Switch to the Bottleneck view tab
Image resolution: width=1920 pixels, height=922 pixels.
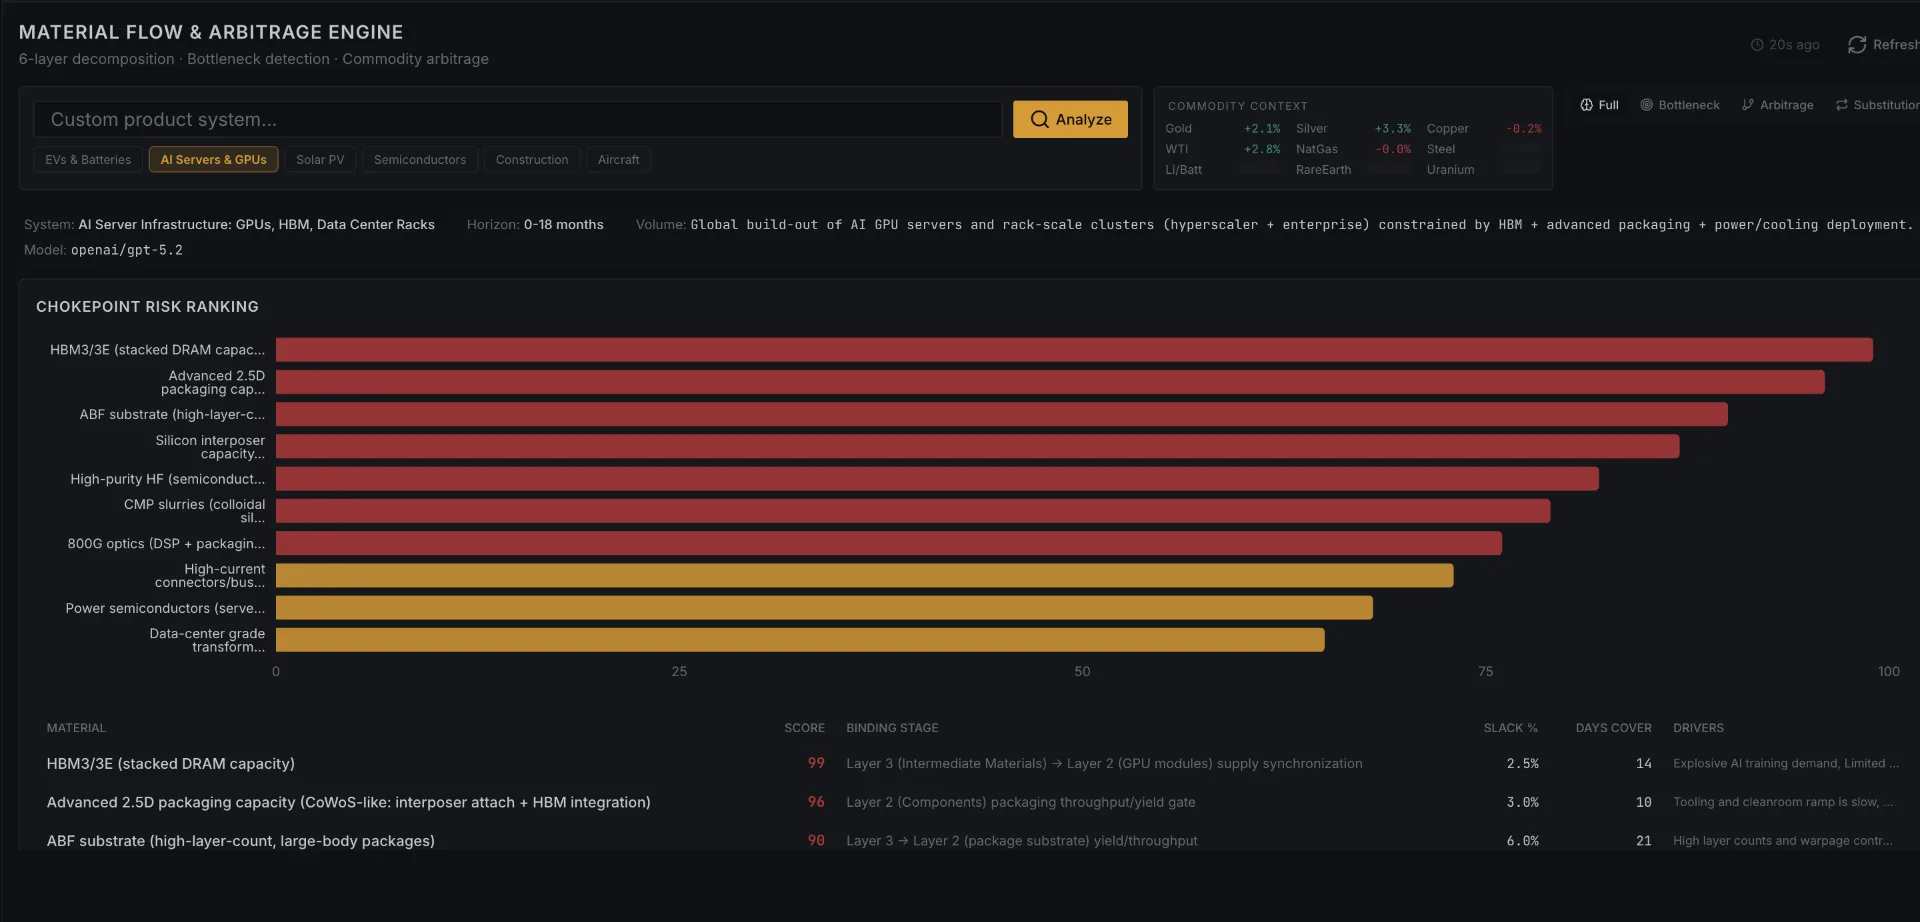(1680, 105)
